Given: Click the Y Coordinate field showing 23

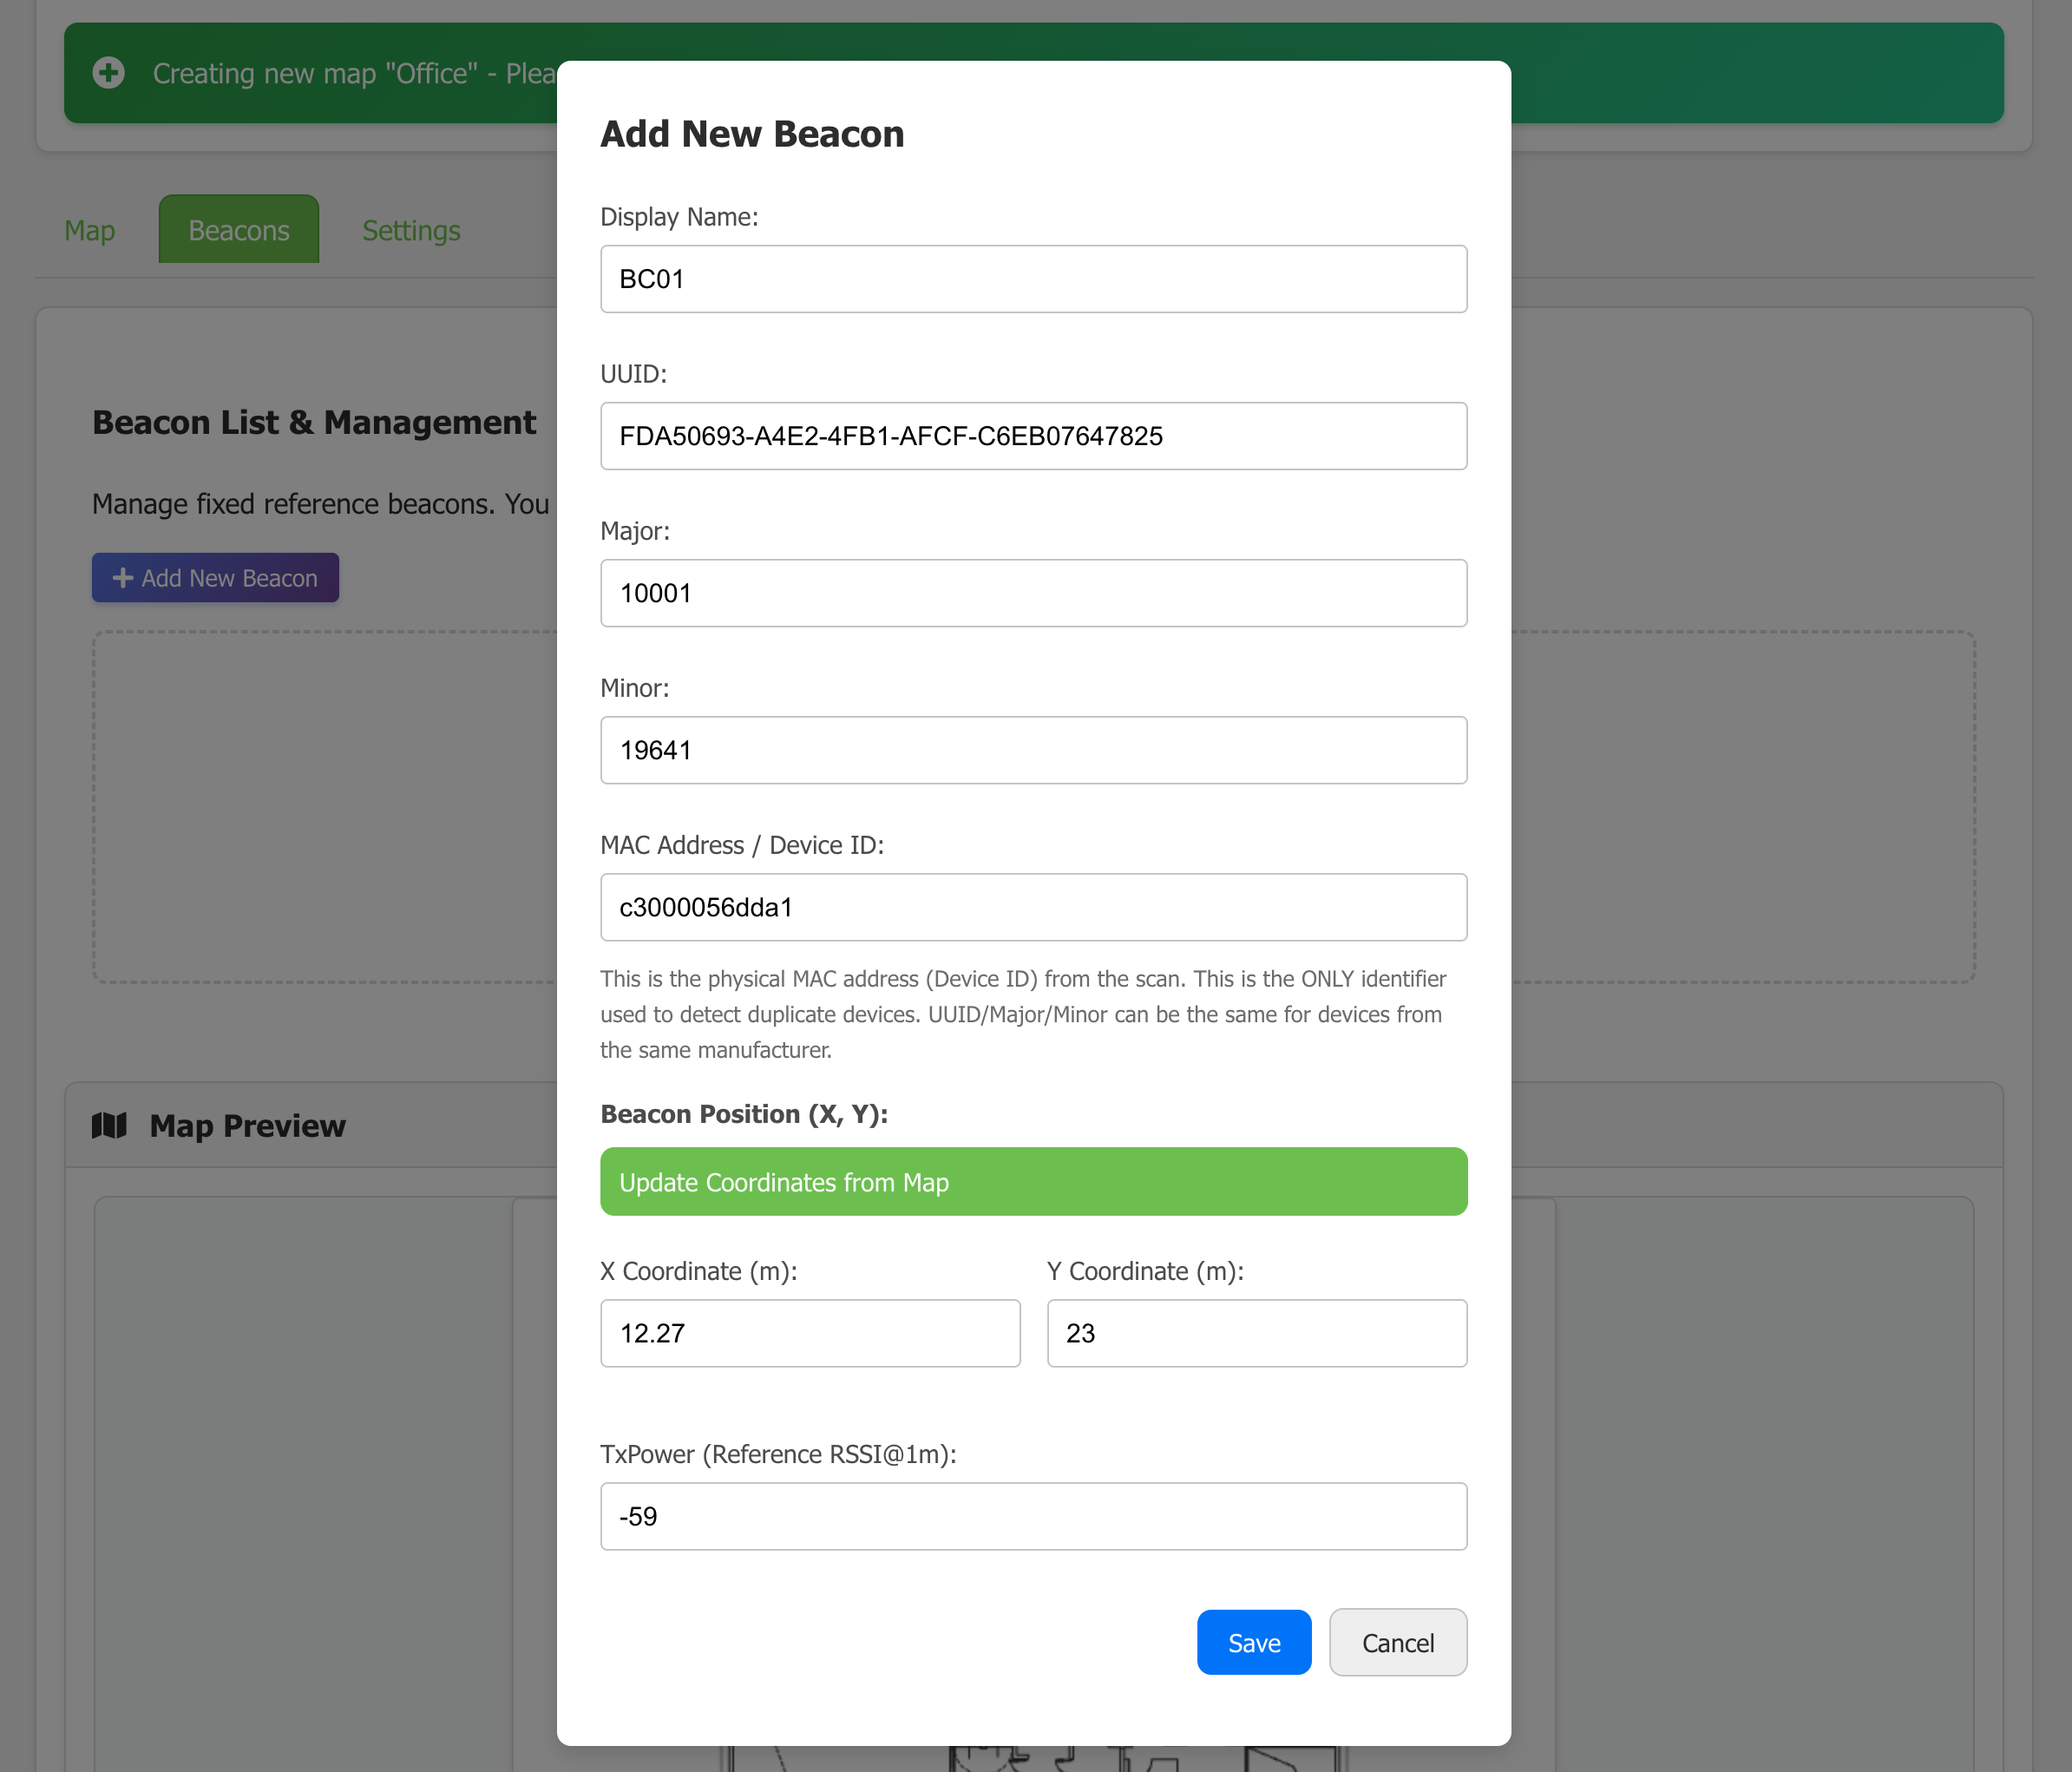Looking at the screenshot, I should point(1256,1333).
